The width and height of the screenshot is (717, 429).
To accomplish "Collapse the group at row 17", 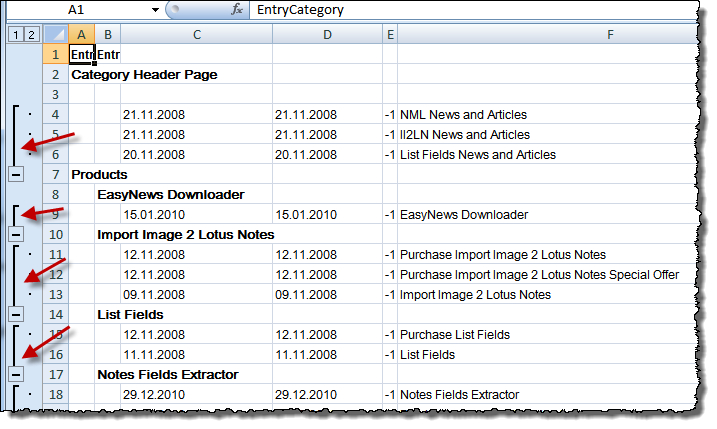I will [16, 375].
